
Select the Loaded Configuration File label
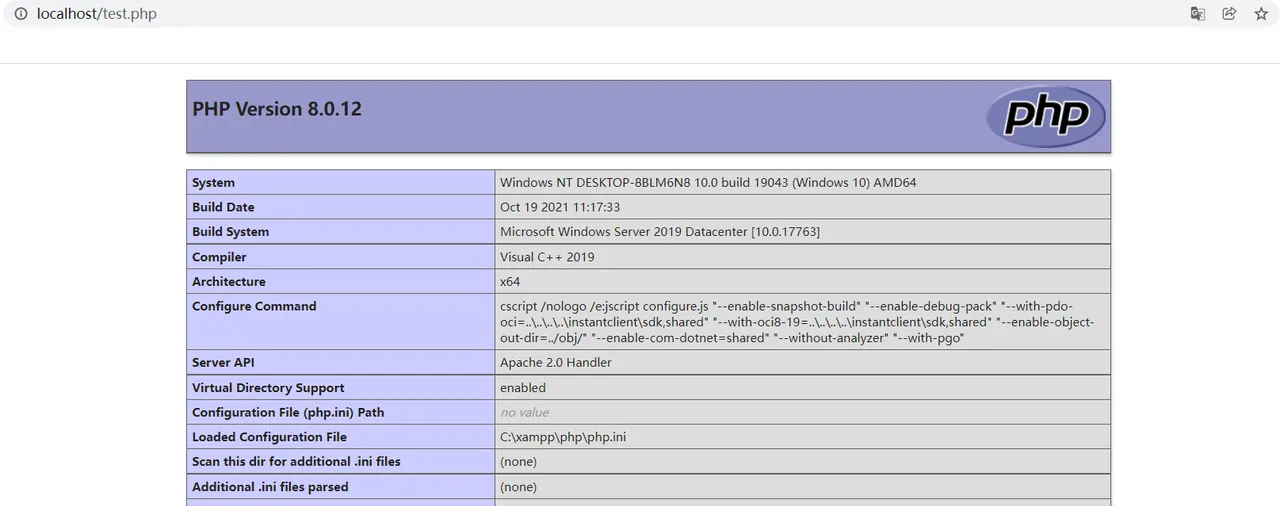(270, 437)
